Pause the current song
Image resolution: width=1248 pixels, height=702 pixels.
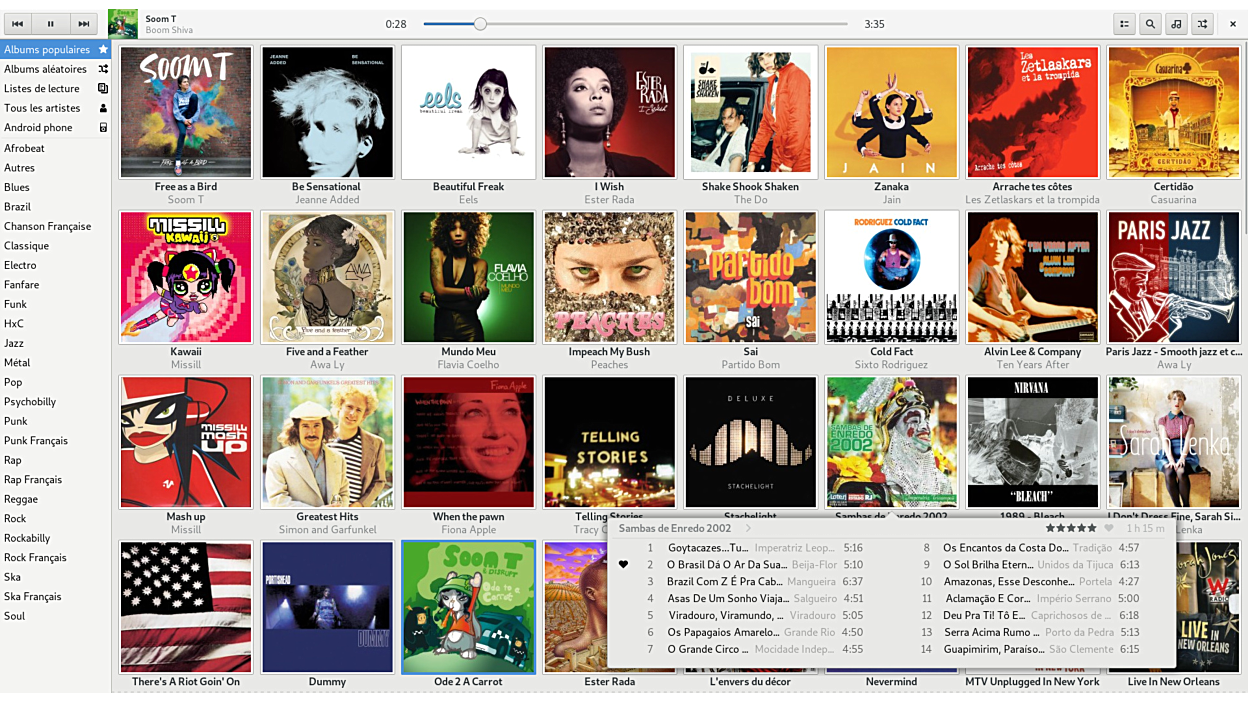click(x=50, y=24)
